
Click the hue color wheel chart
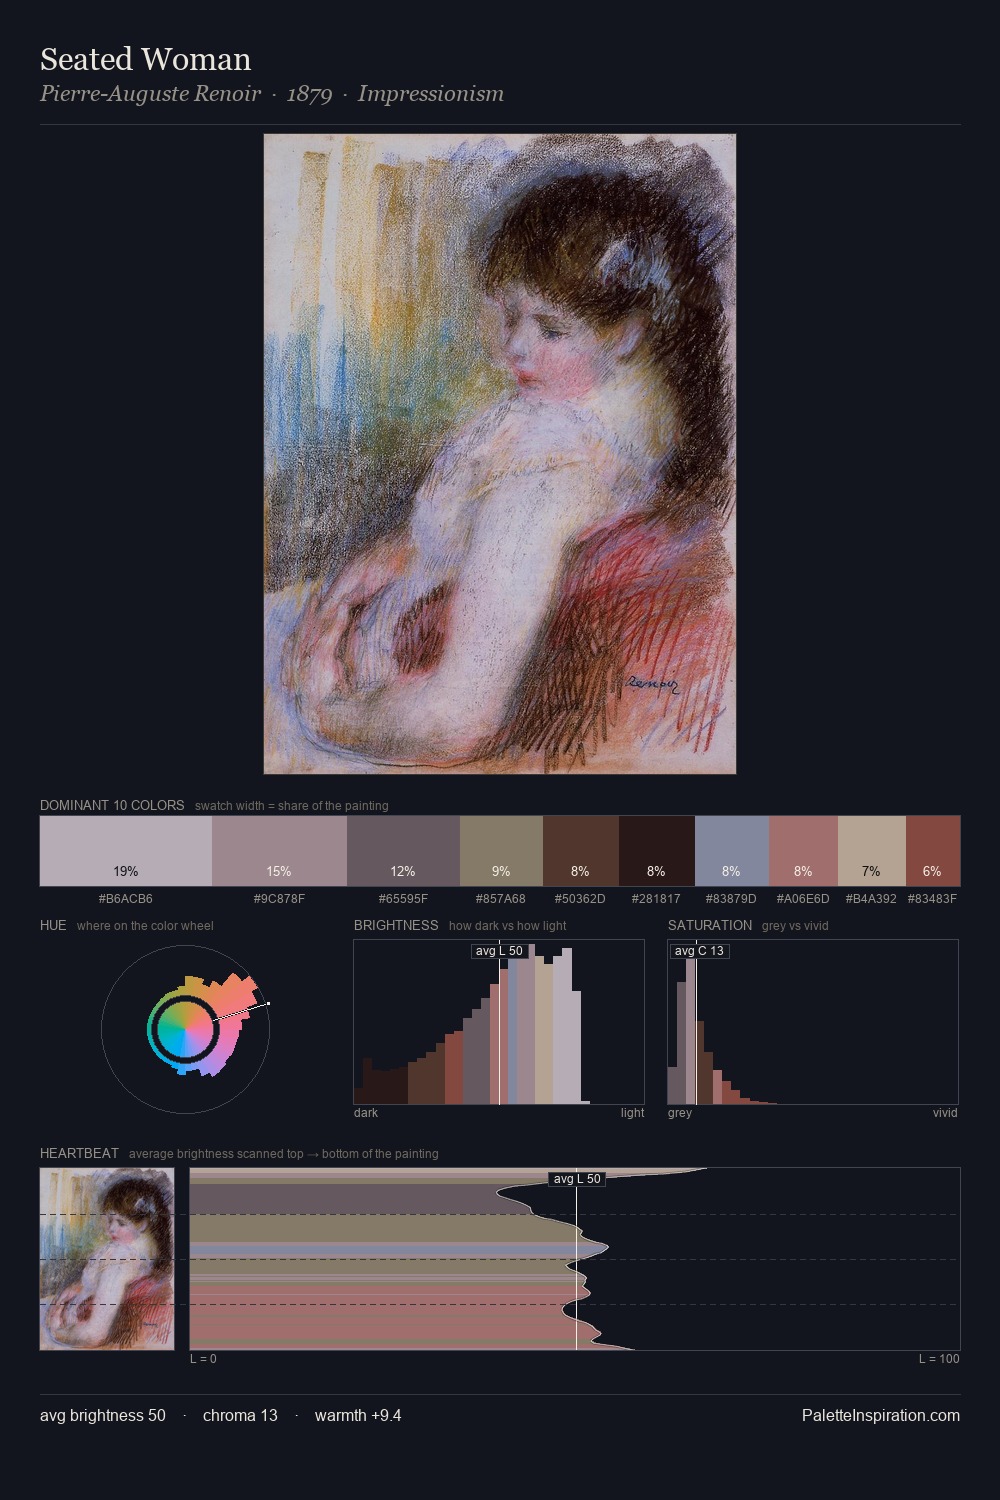coord(185,1029)
